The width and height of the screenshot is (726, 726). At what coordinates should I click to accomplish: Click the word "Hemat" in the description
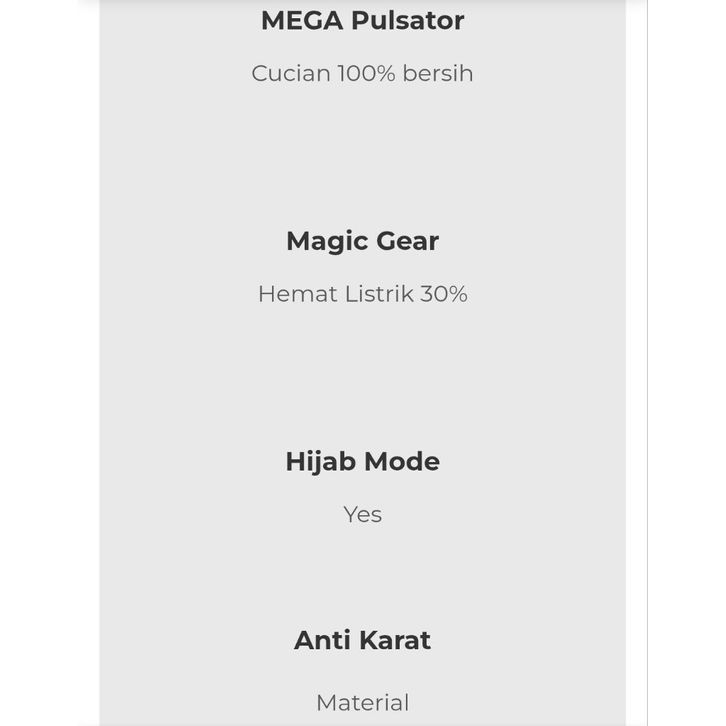[291, 294]
